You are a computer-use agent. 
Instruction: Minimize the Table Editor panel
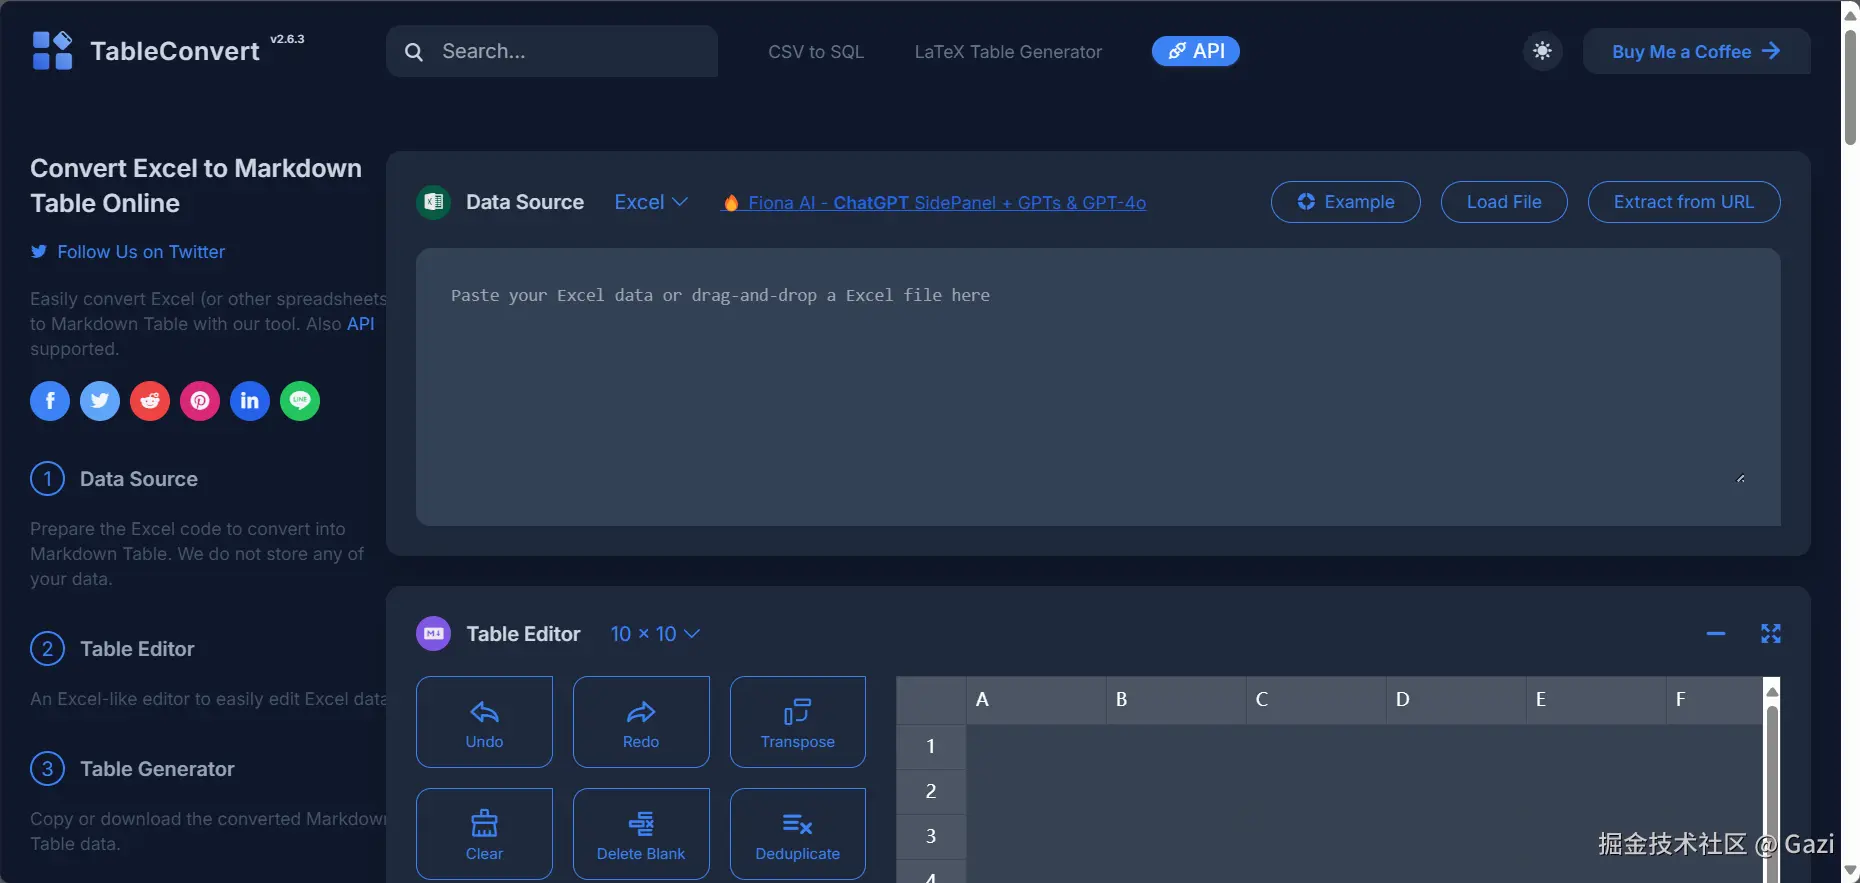1716,634
